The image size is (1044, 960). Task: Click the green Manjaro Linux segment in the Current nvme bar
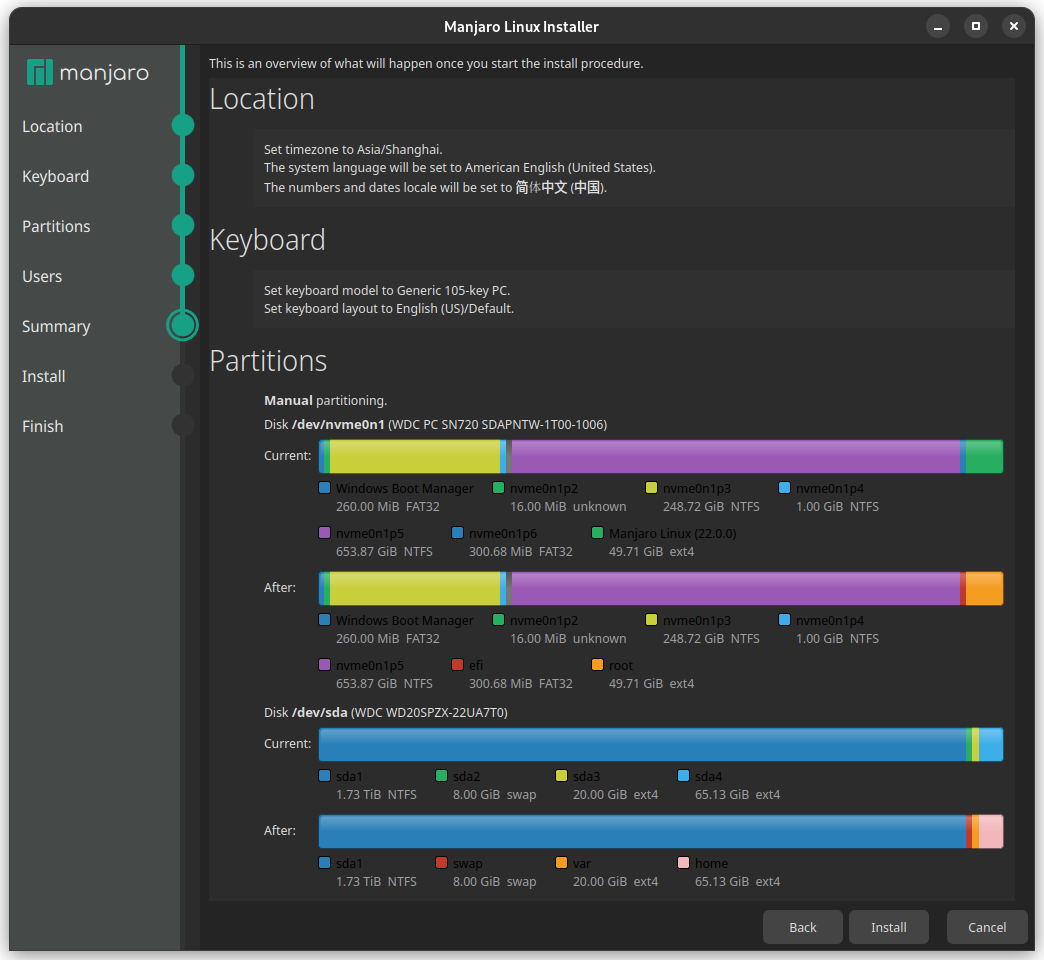pos(984,457)
